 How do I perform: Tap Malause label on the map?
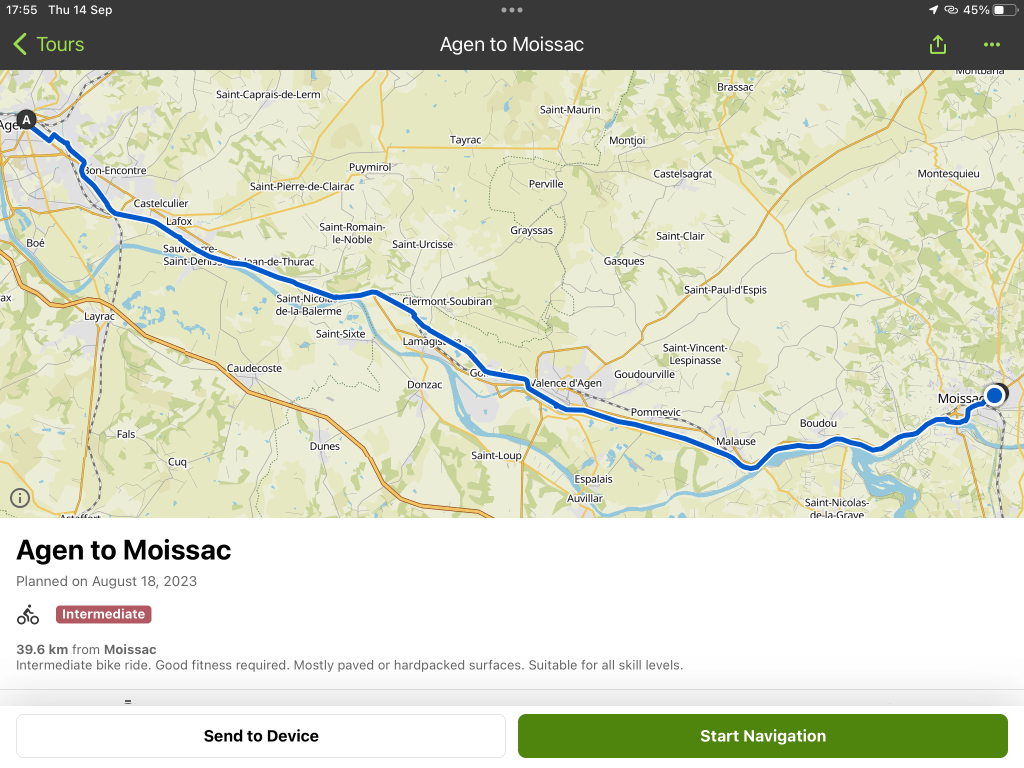point(736,441)
